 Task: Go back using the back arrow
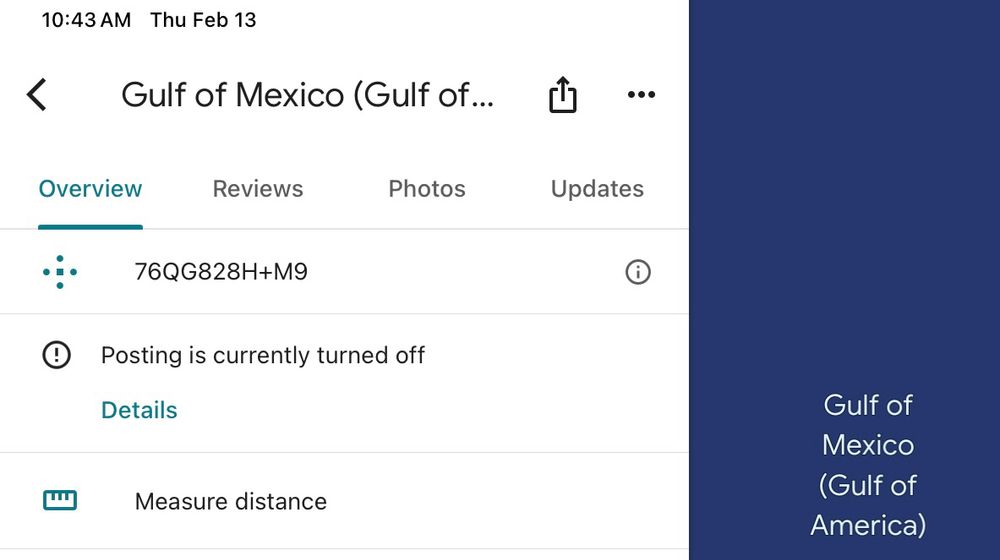coord(37,95)
